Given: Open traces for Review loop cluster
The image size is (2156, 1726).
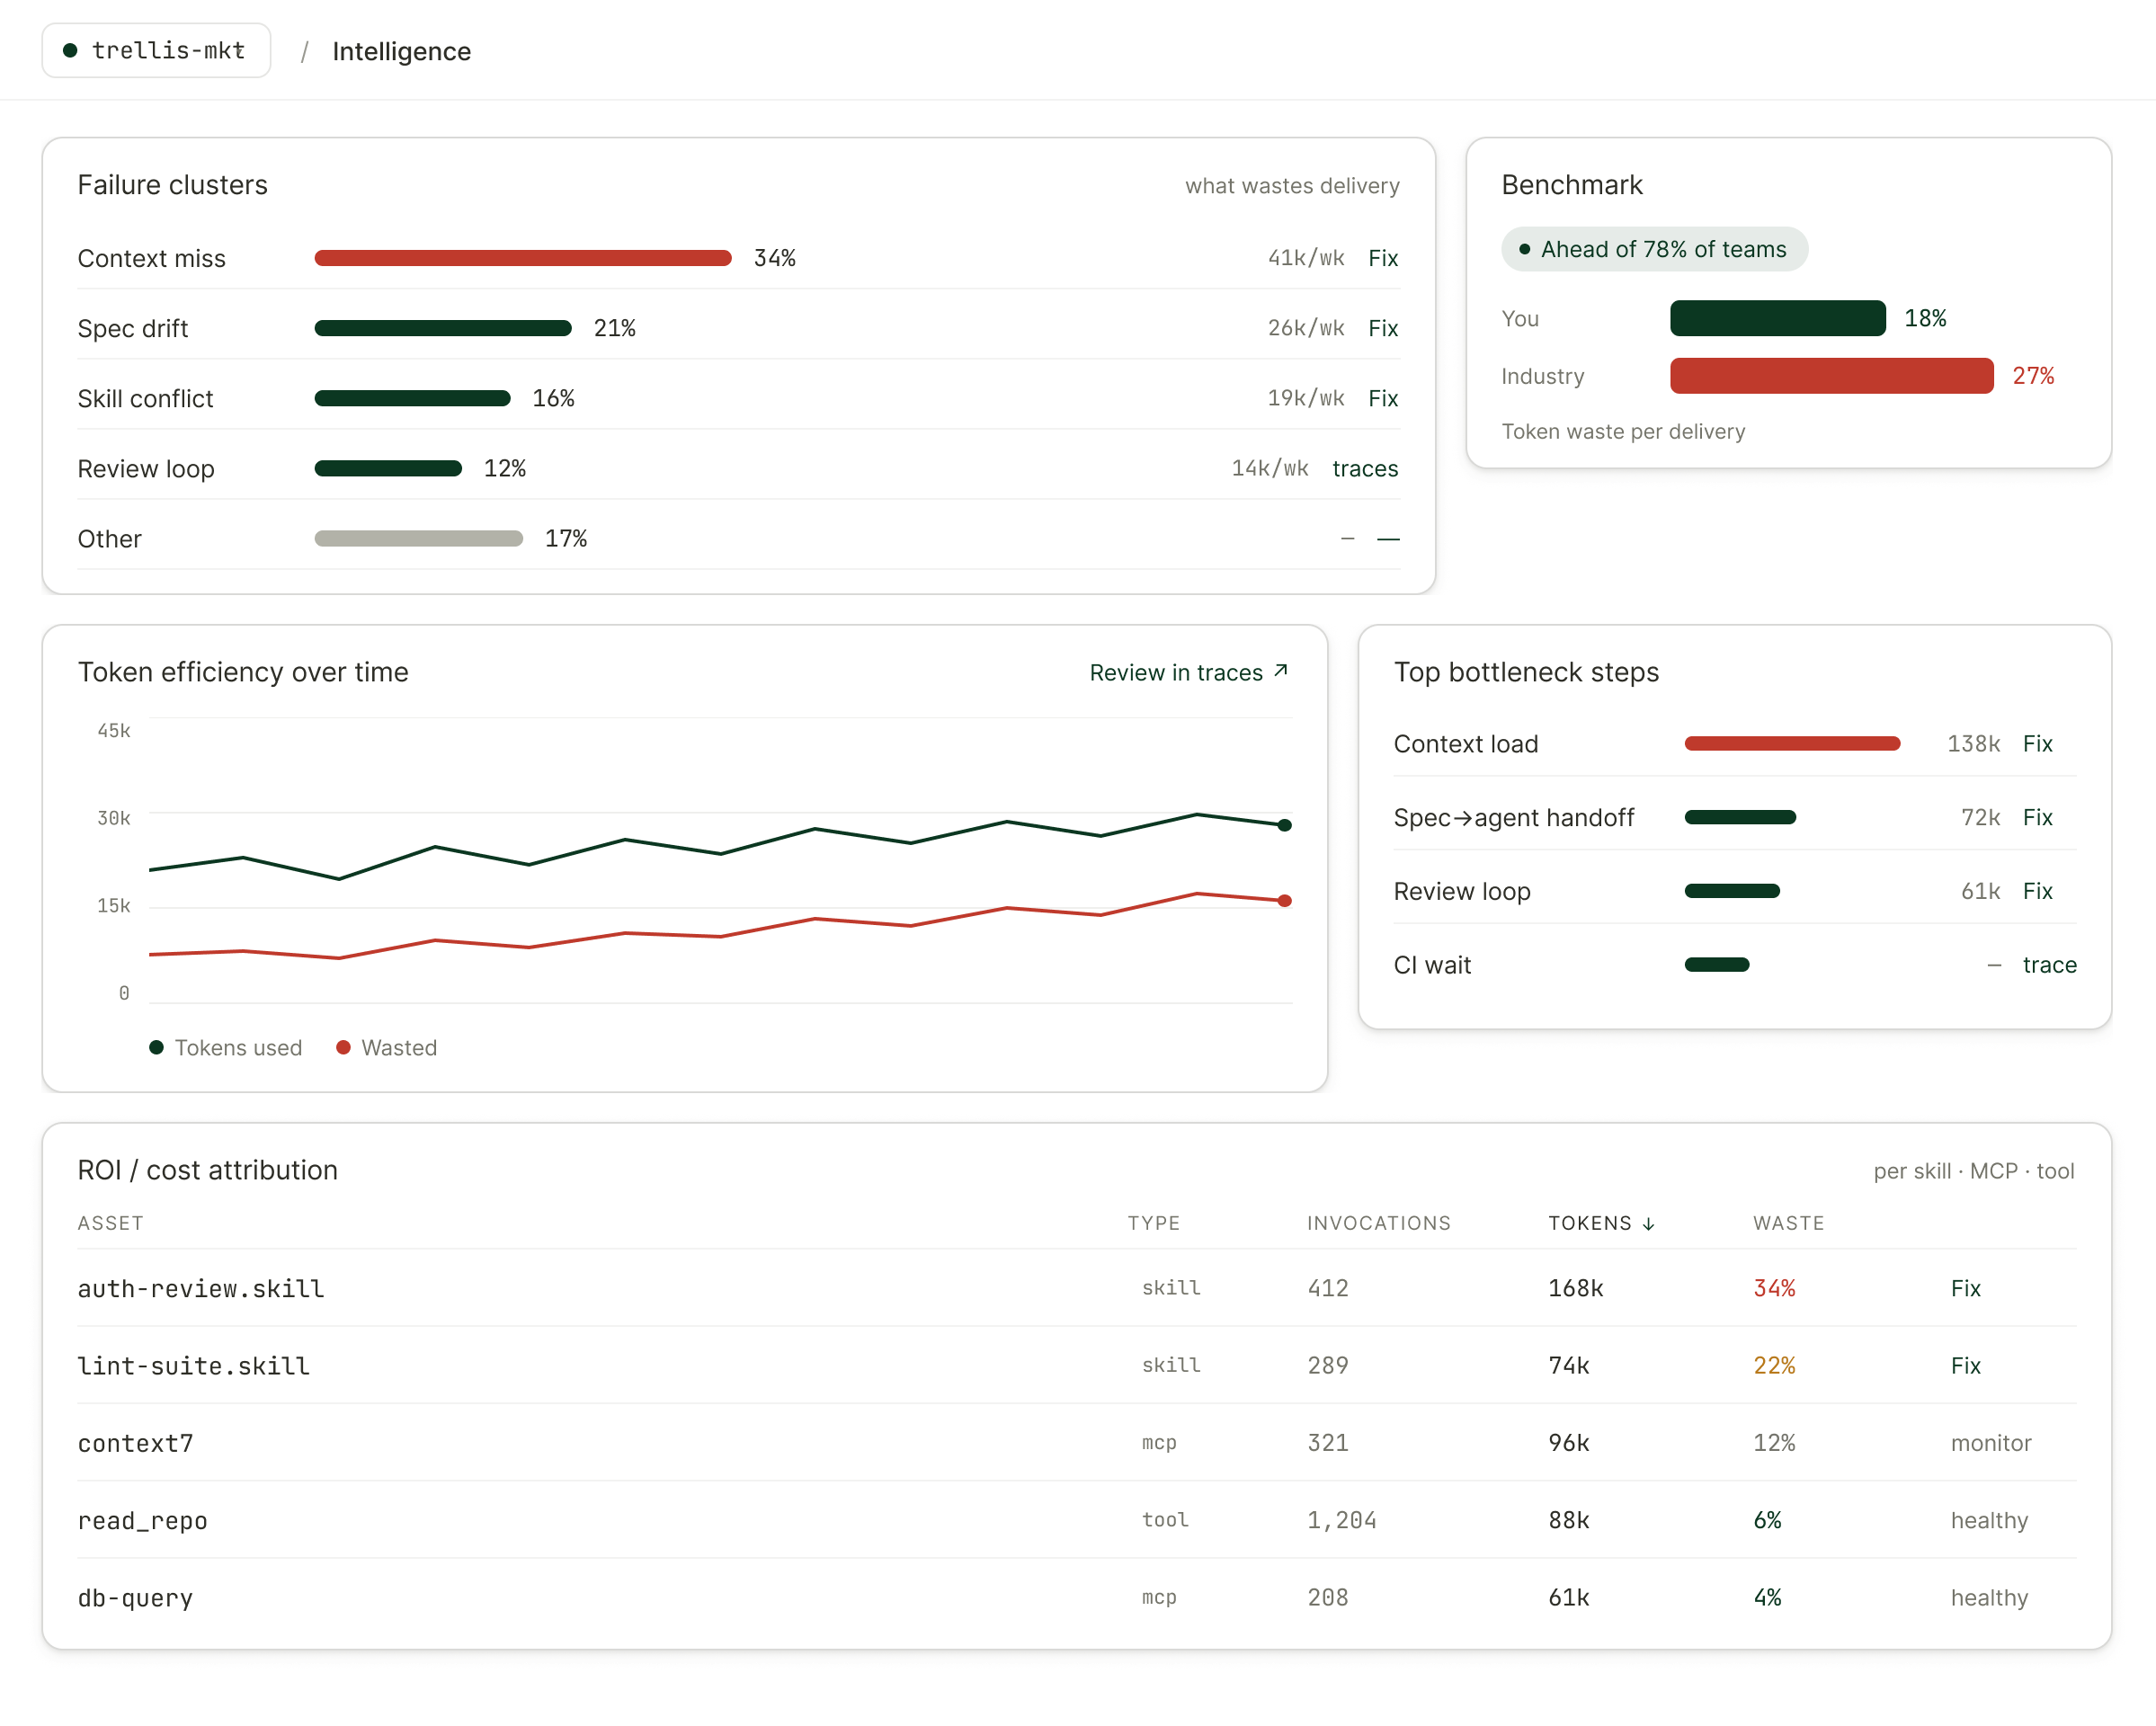Looking at the screenshot, I should click(1365, 468).
